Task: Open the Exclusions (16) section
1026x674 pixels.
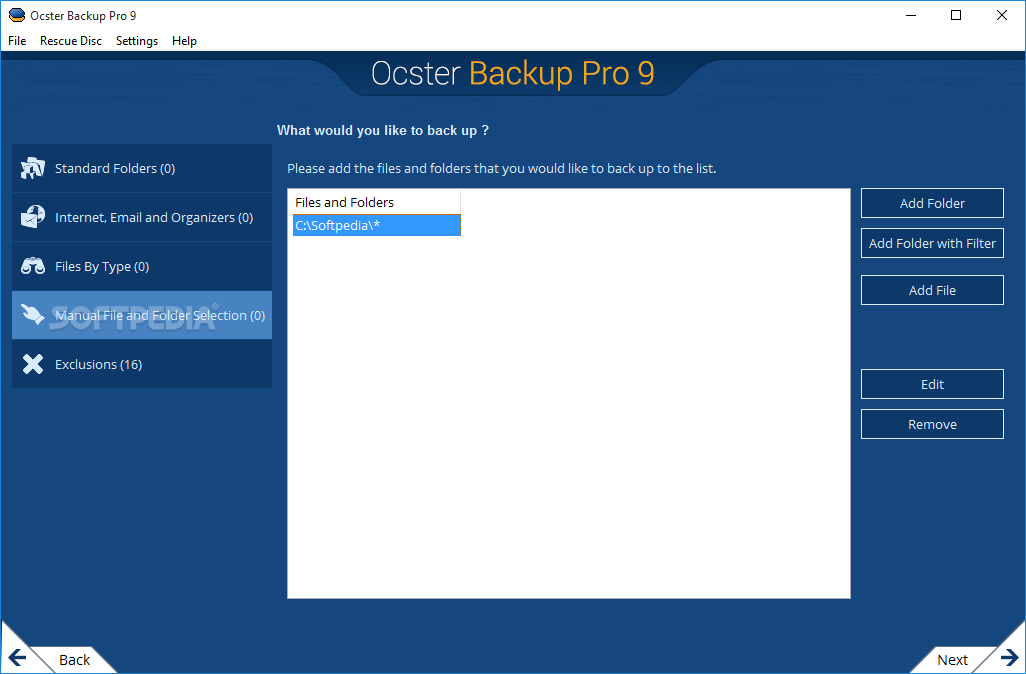Action: click(142, 364)
